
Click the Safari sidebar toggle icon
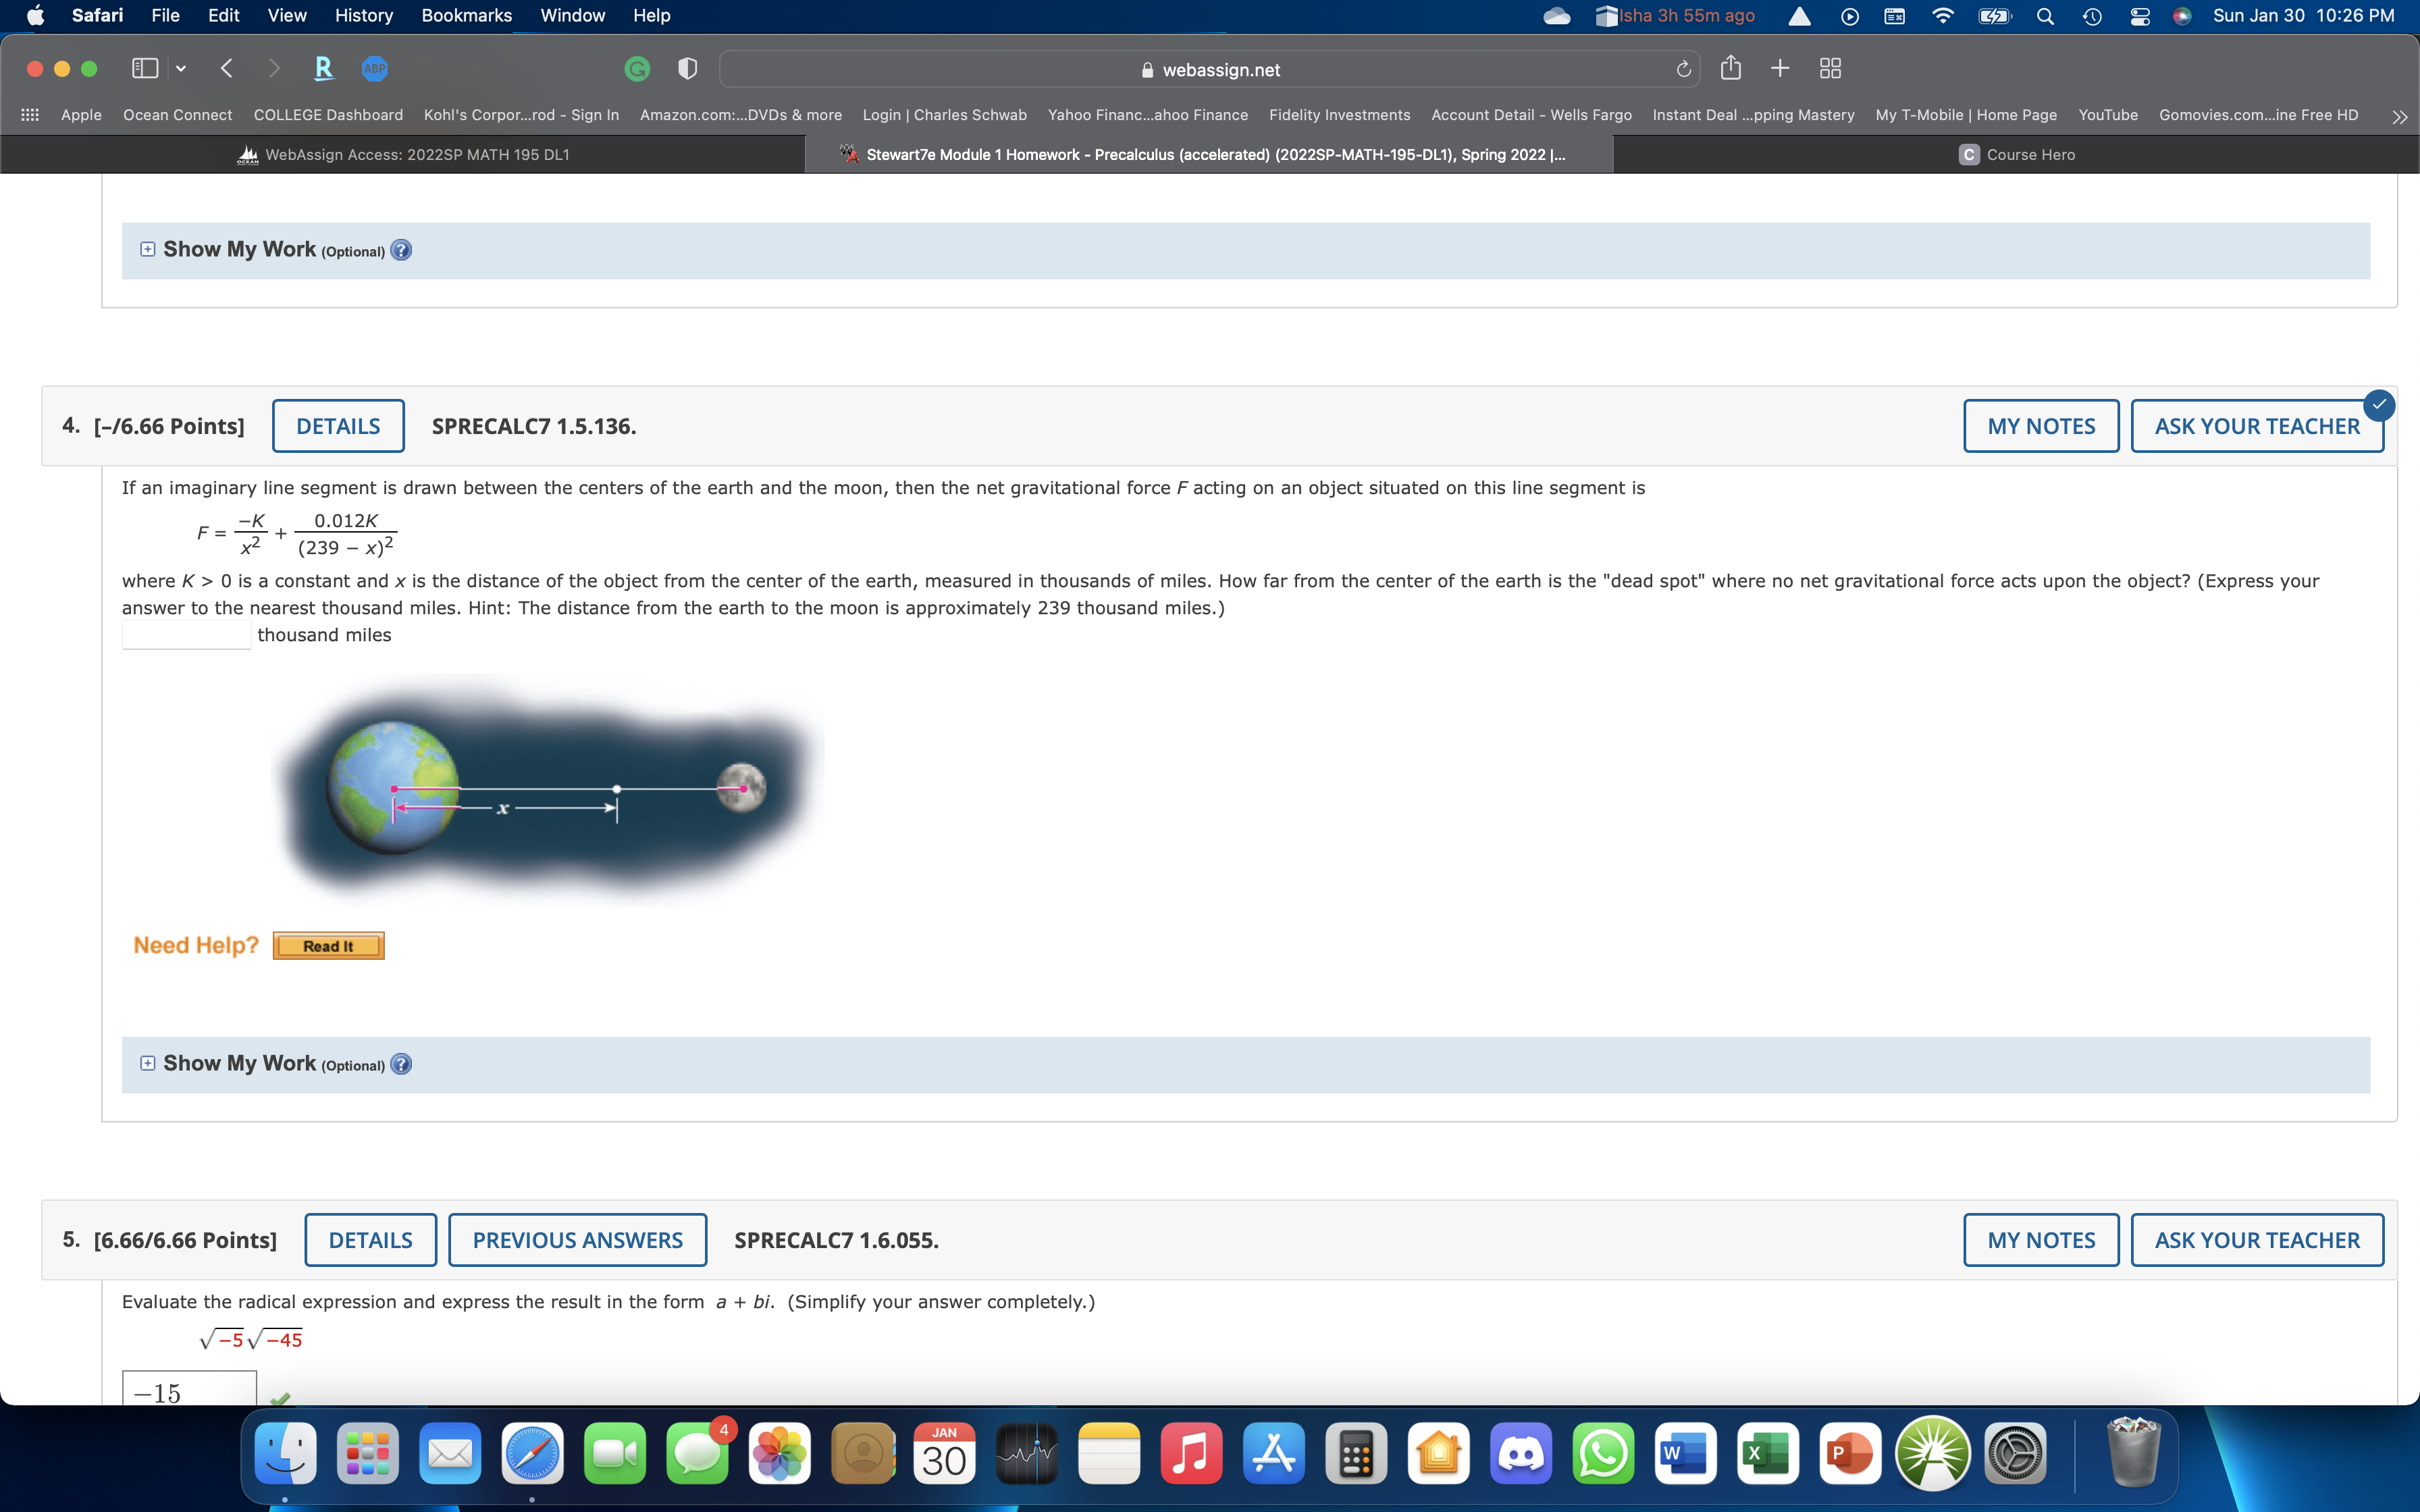(x=145, y=69)
